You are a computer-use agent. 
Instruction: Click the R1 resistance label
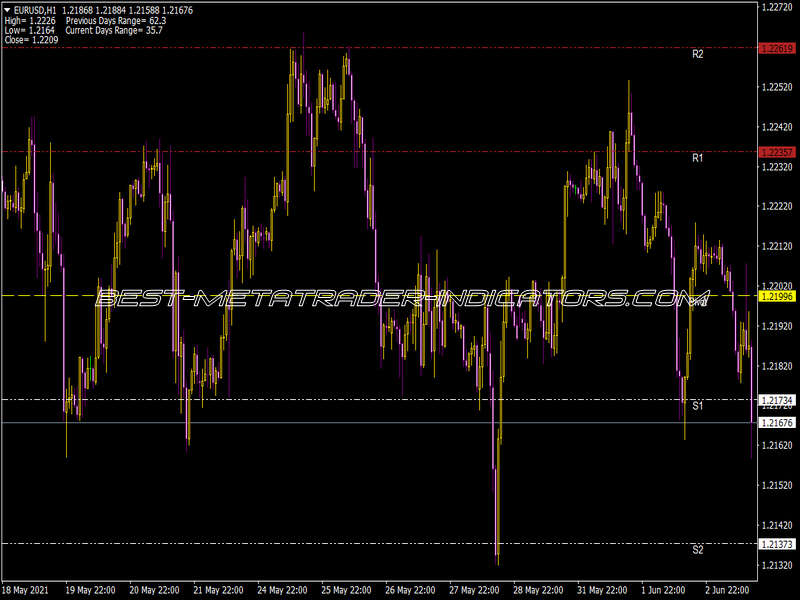tap(697, 158)
